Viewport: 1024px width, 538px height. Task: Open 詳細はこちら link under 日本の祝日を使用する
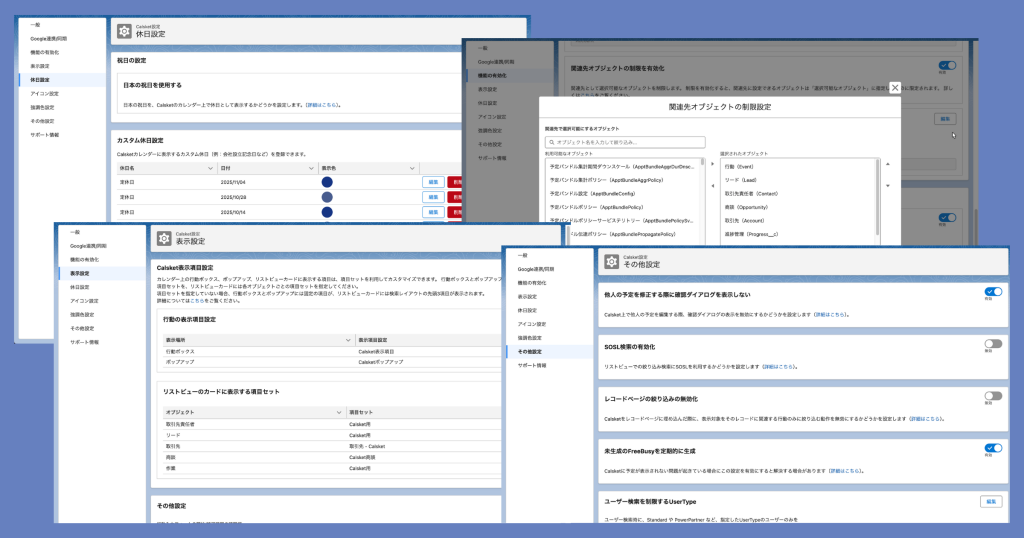(321, 104)
